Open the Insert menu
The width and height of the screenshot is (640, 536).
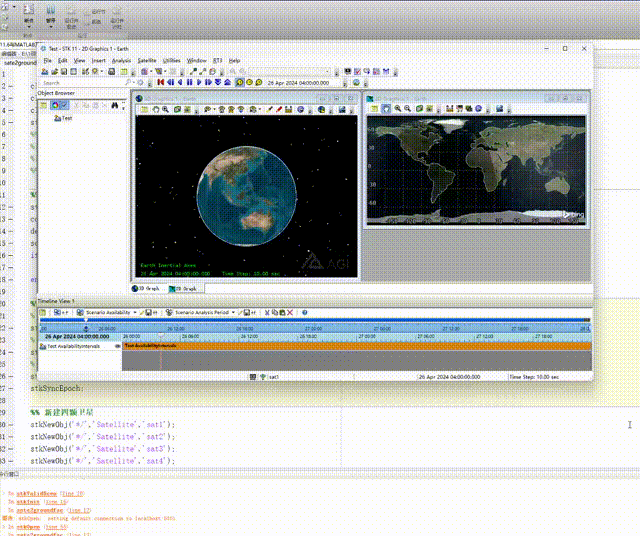98,60
